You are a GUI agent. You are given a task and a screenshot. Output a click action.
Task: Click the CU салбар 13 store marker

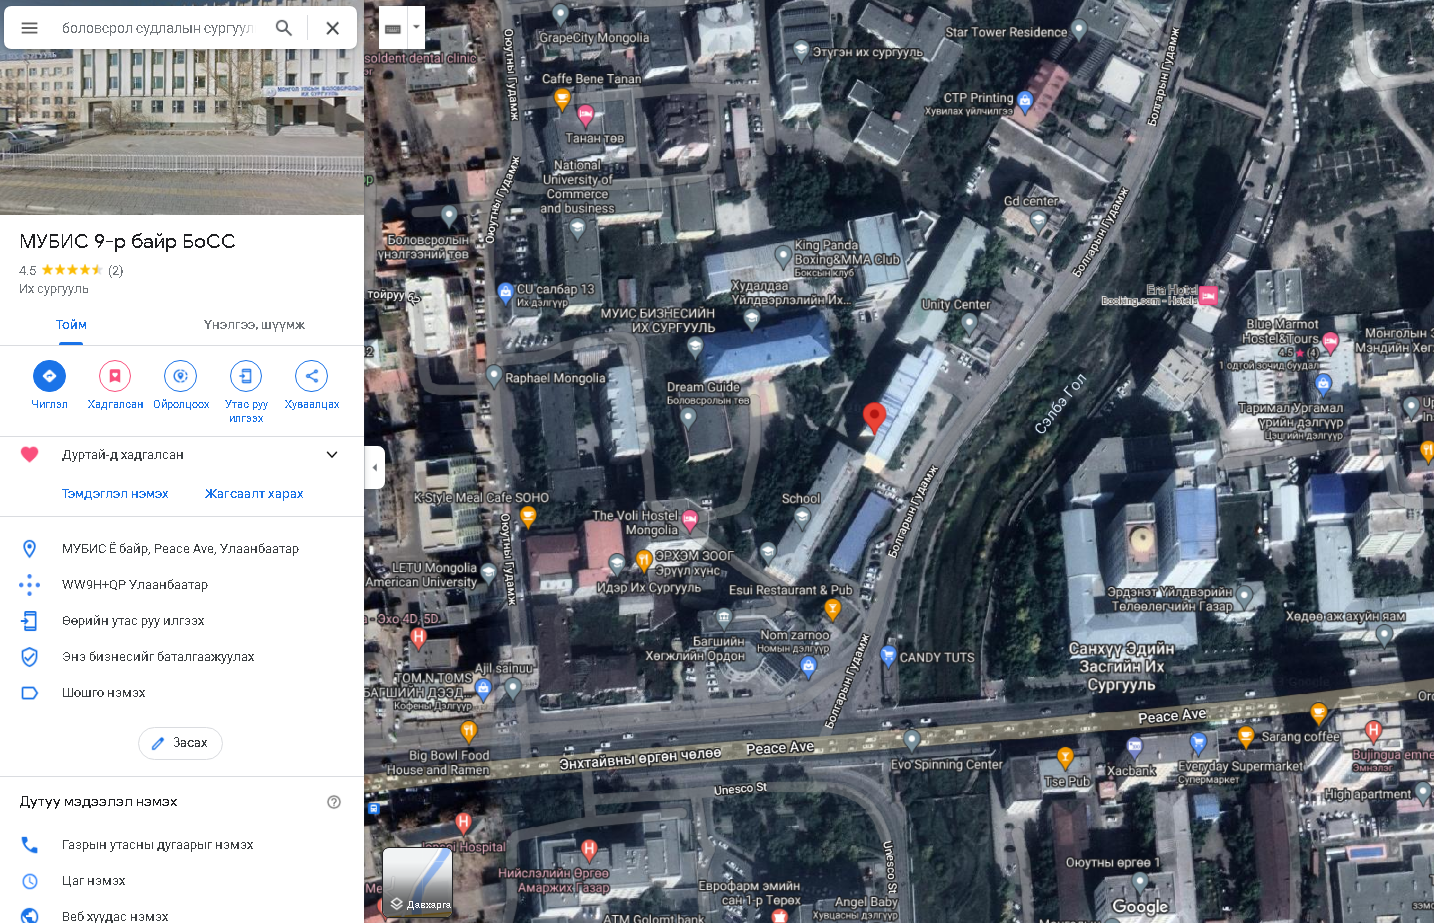[505, 292]
